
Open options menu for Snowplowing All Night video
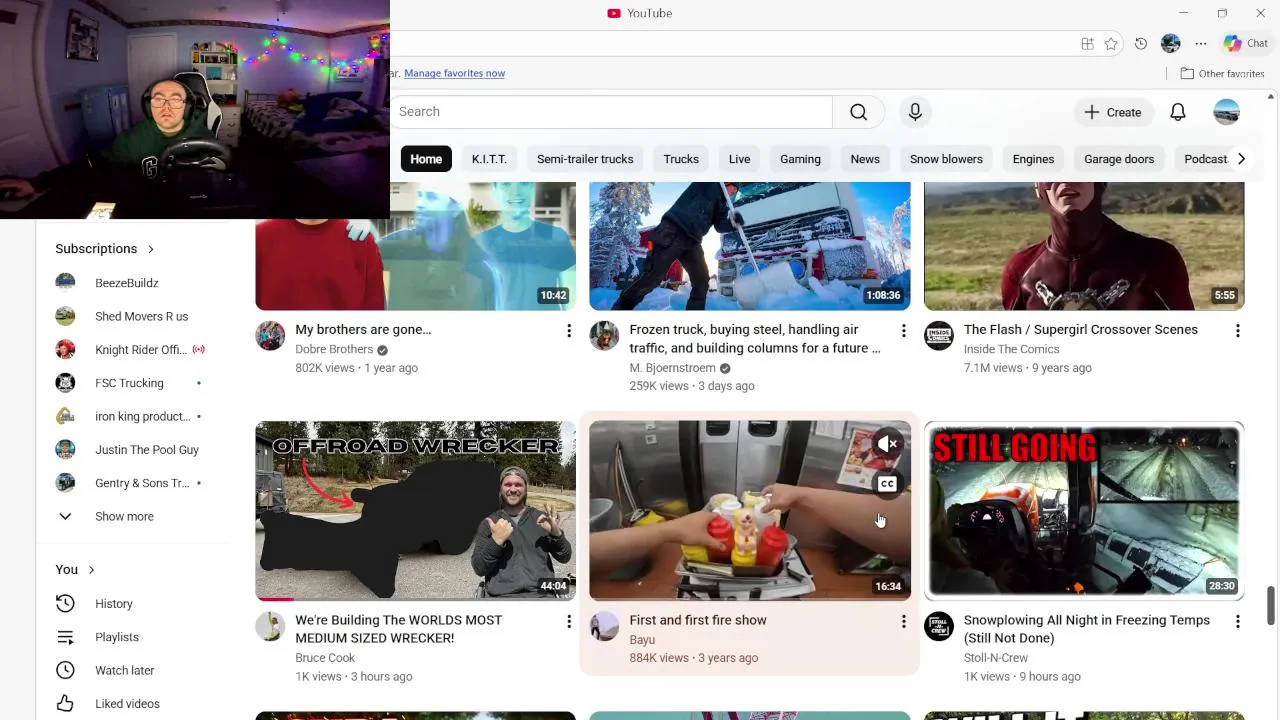click(1237, 622)
